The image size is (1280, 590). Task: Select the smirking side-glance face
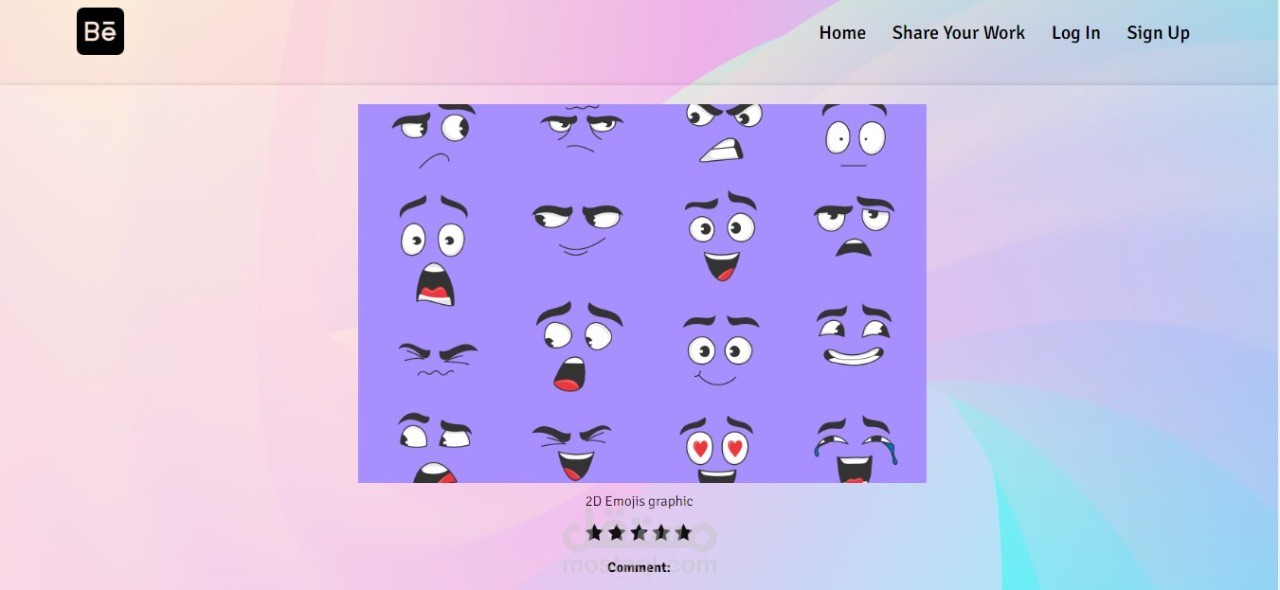point(577,229)
